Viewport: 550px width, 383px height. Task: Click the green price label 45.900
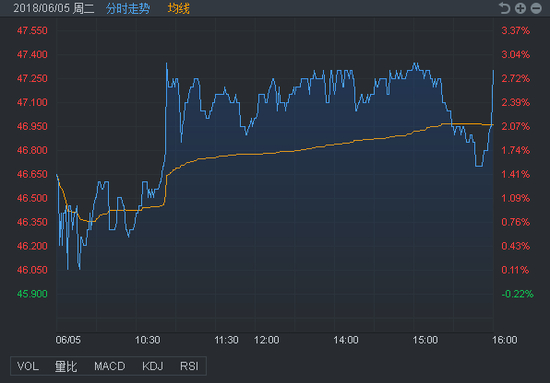point(32,294)
